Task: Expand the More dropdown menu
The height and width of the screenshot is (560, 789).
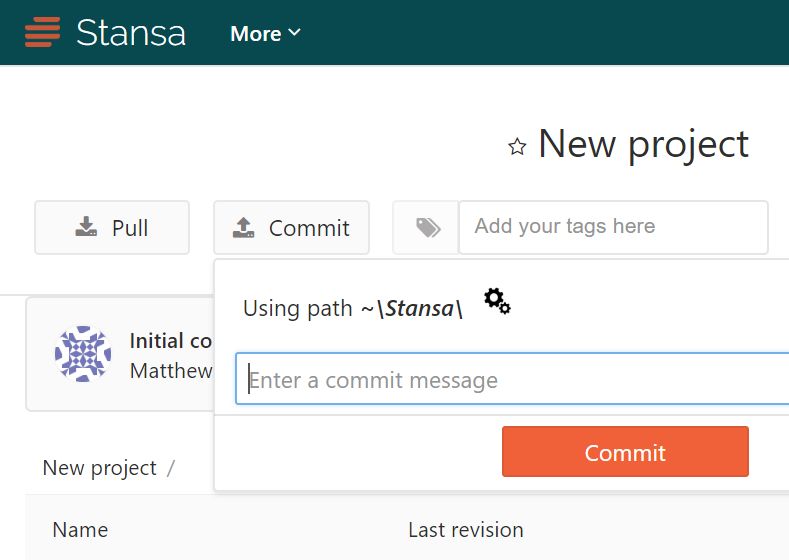Action: tap(265, 34)
